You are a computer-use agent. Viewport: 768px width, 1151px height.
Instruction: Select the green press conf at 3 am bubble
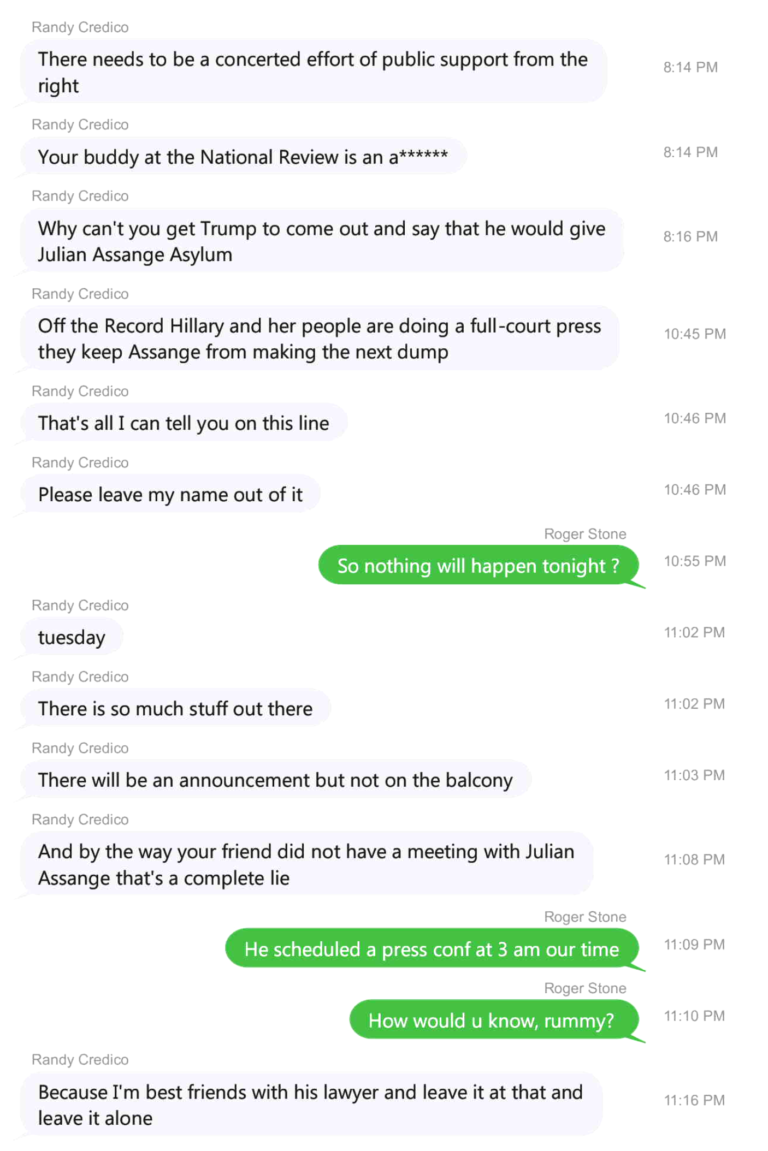coord(432,949)
